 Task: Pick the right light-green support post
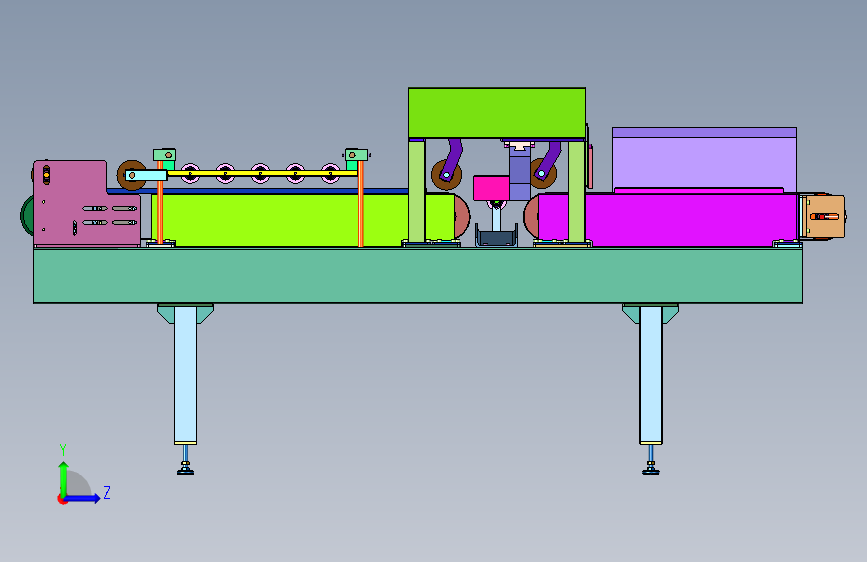pos(577,191)
